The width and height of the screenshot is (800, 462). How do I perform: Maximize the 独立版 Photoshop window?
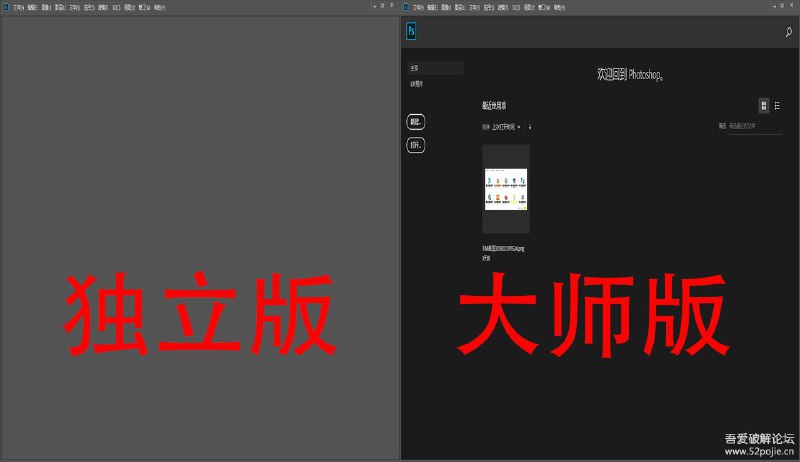click(x=383, y=6)
